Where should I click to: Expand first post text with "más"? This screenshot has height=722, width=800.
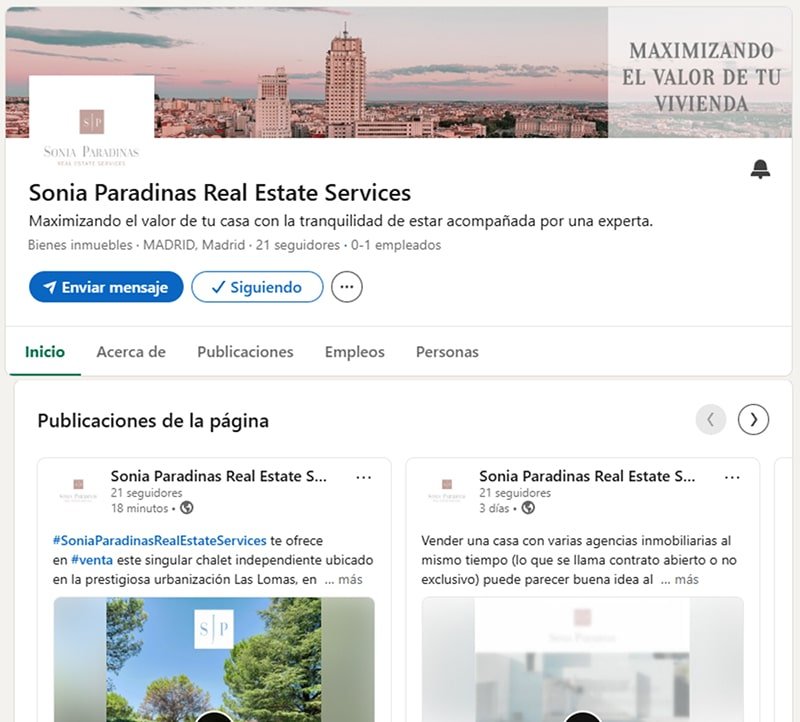click(x=350, y=580)
